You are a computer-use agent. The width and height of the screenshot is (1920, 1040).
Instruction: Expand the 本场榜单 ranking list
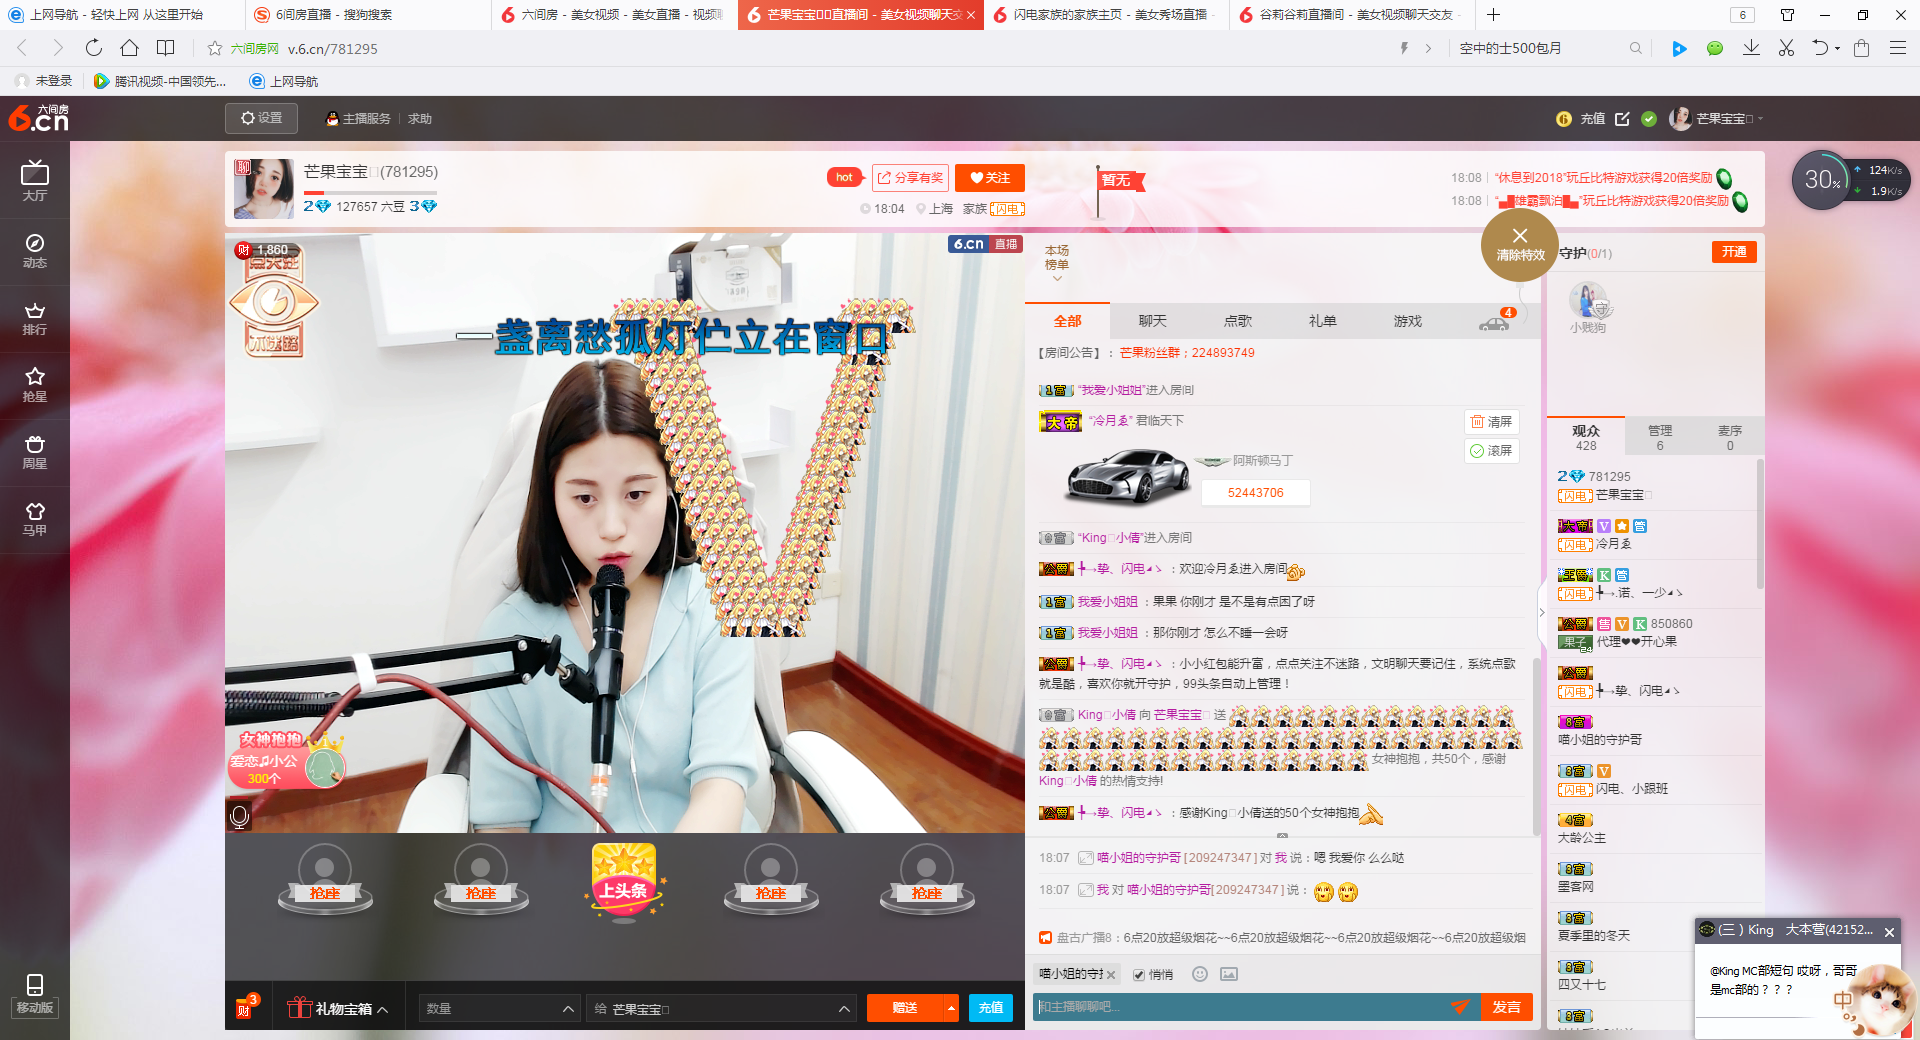1057,264
